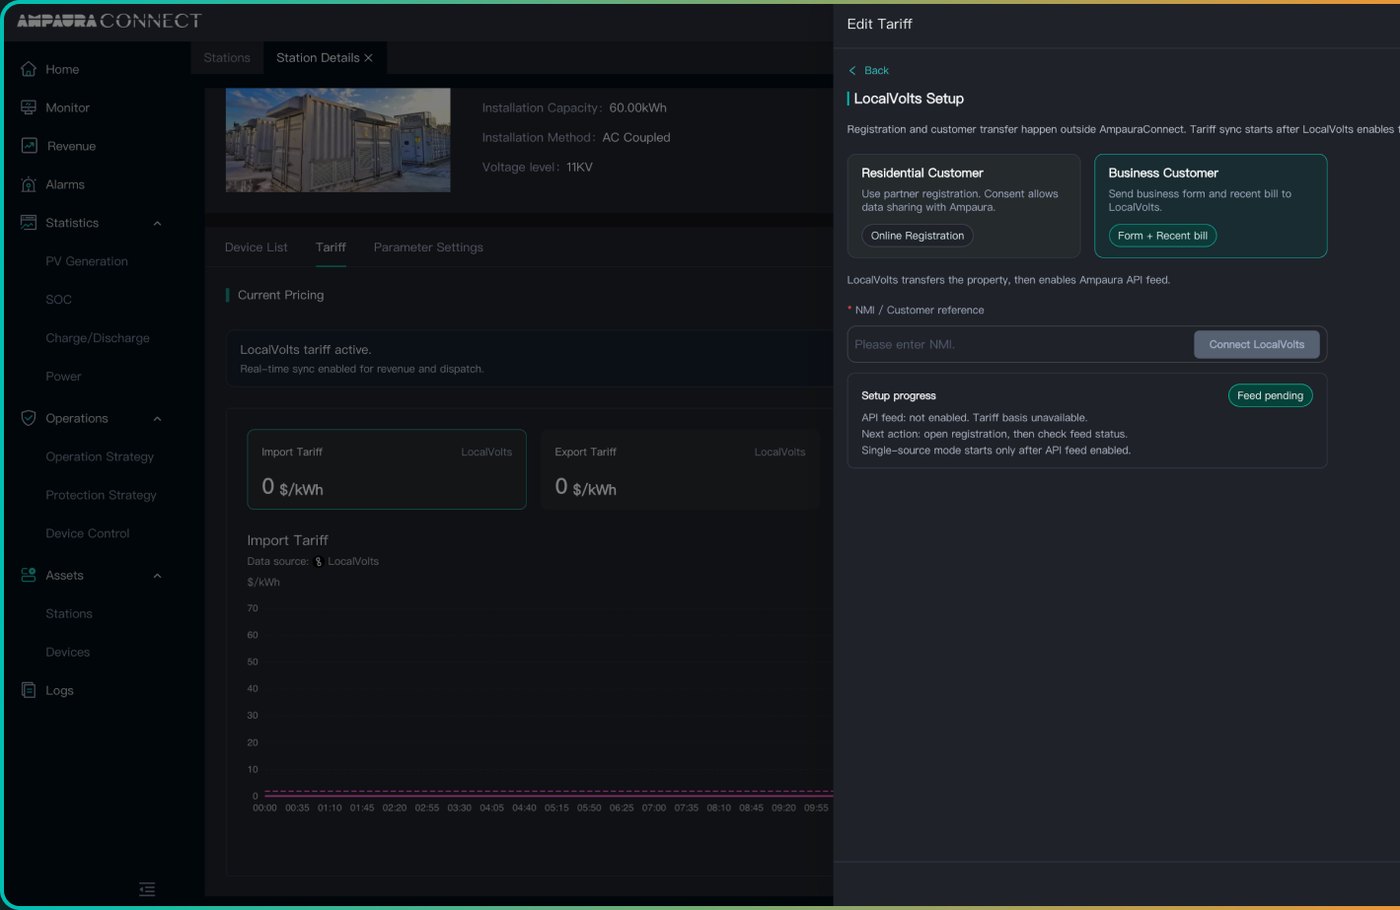Choose the Residential Customer option card
1400x910 pixels.
point(964,206)
